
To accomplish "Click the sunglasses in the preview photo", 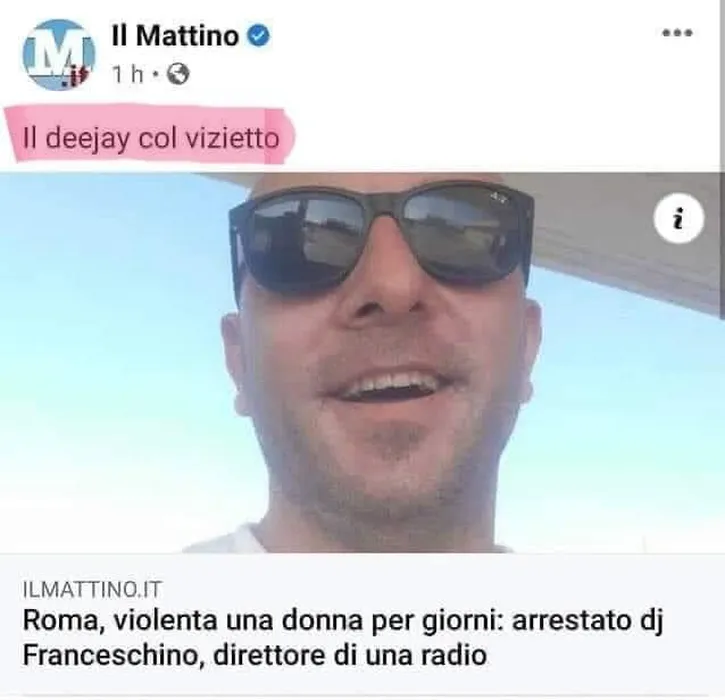I will 382,232.
